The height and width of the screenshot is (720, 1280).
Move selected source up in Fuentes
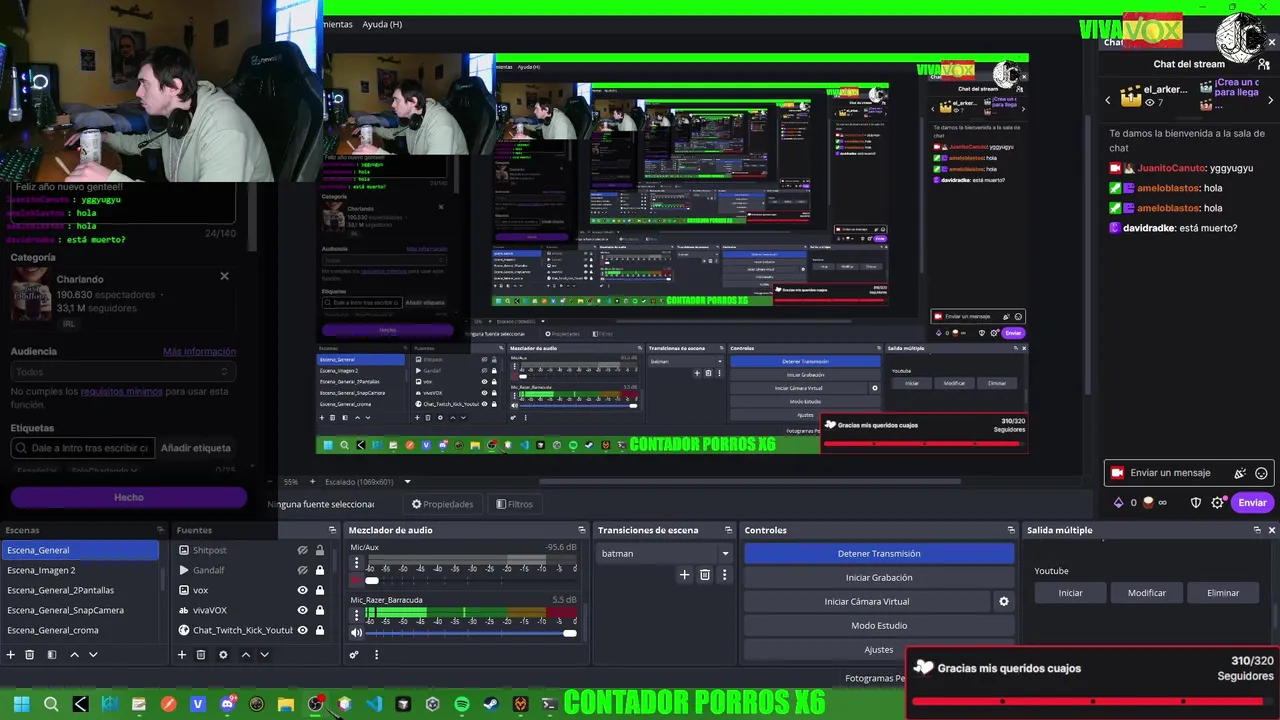click(245, 655)
